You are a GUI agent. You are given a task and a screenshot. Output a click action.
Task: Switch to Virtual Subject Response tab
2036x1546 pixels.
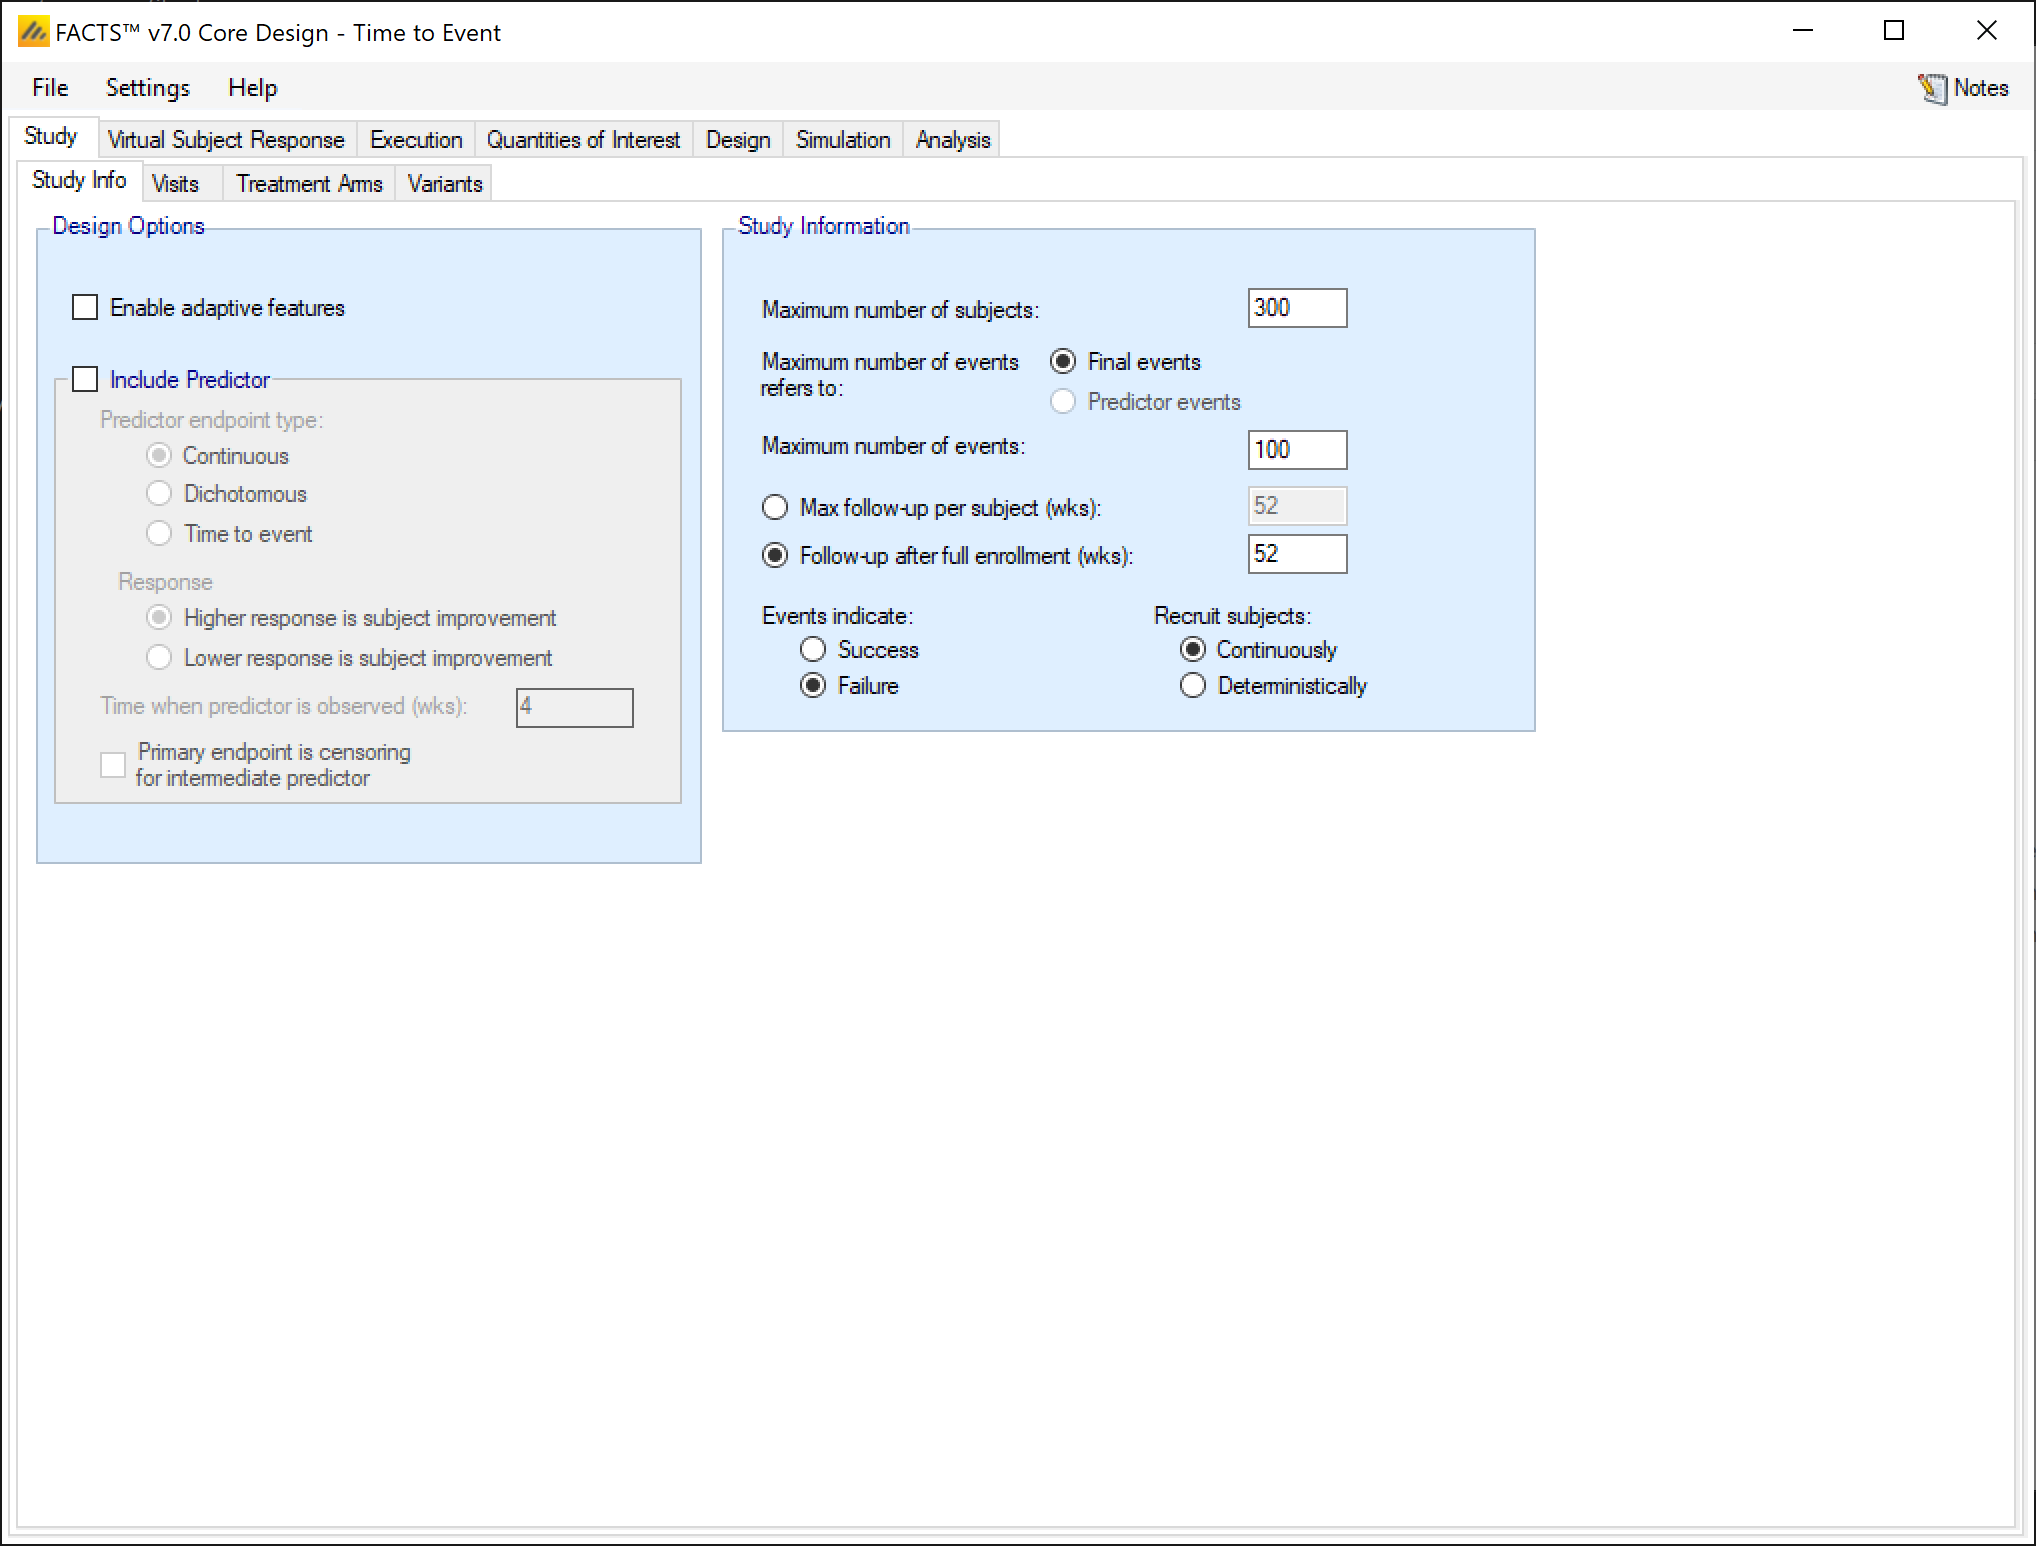(x=226, y=139)
